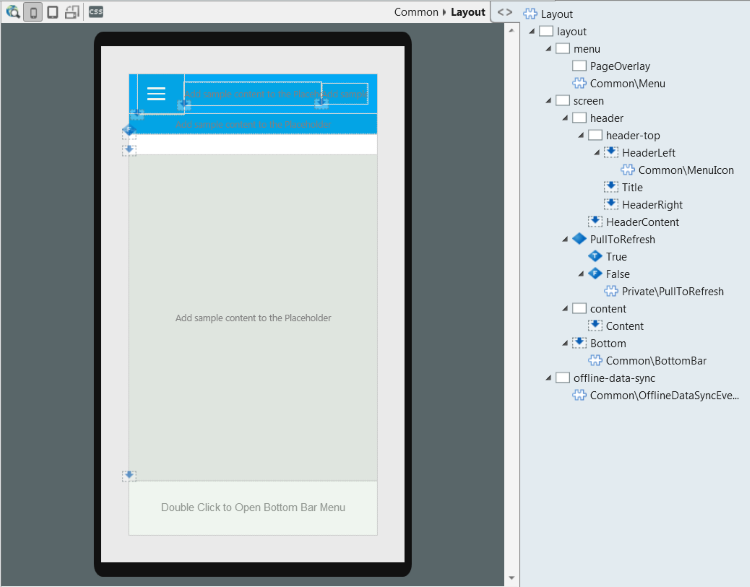This screenshot has height=587, width=750.
Task: Click the hamburger menu icon in header
Action: point(156,93)
